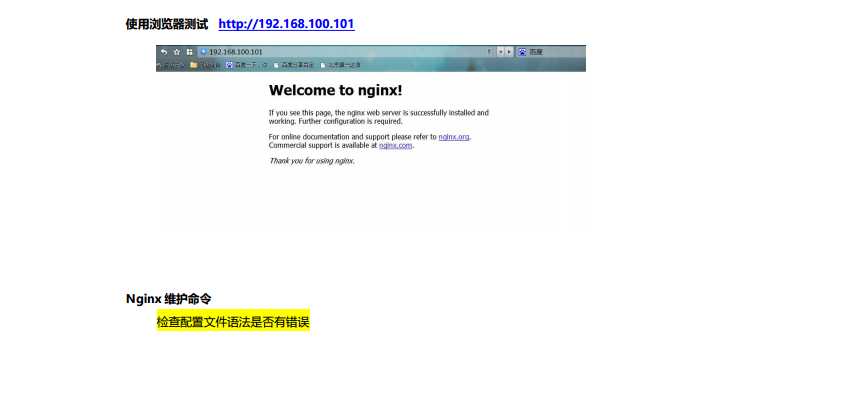Click the 'Welcome to nginx!' heading
This screenshot has height=400, width=863.
(x=336, y=90)
